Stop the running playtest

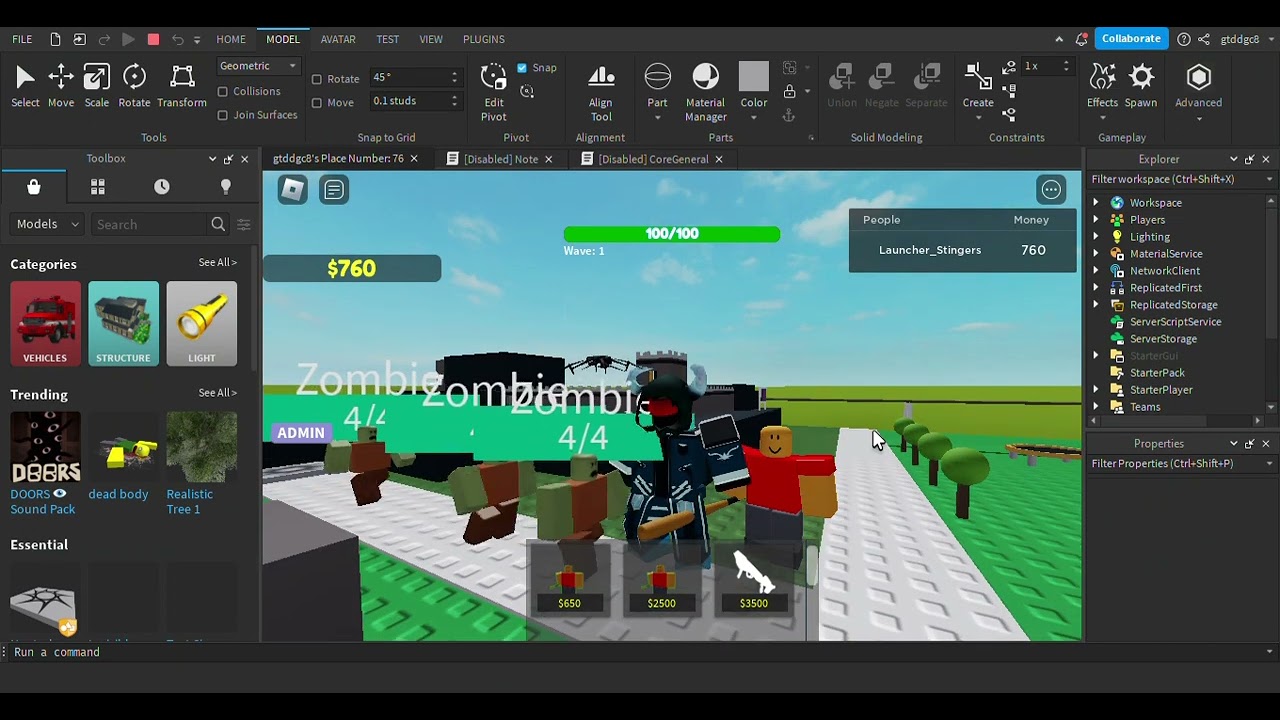(153, 39)
